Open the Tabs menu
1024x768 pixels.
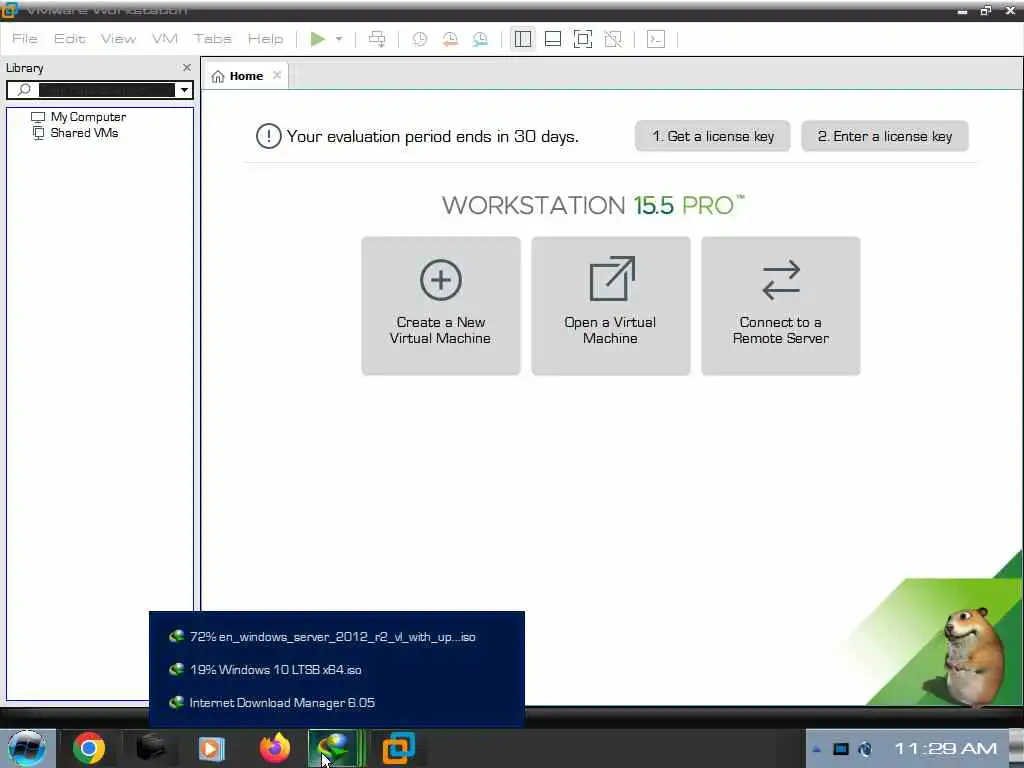[213, 39]
